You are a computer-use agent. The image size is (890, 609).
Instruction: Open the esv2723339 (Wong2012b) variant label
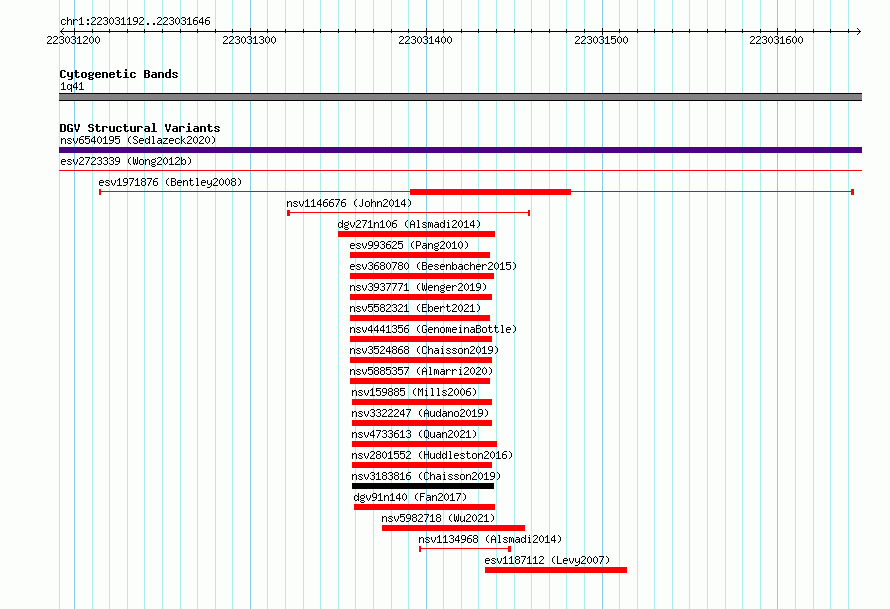126,161
